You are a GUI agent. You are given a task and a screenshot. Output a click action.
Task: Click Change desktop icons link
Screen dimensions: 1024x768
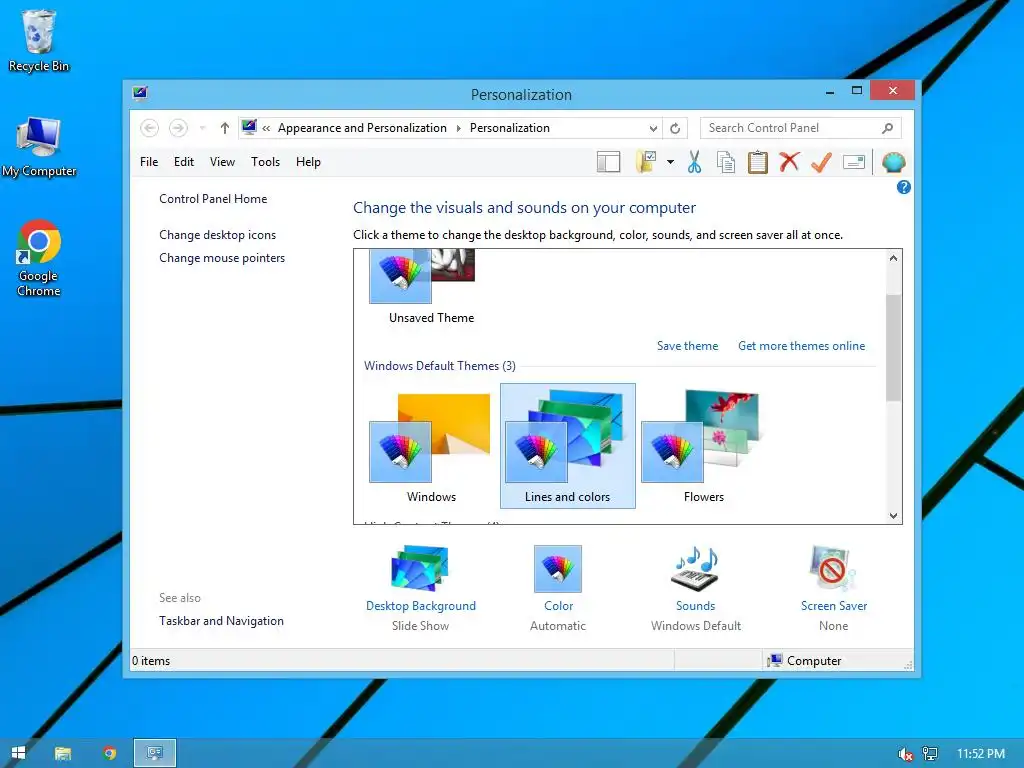tap(217, 234)
